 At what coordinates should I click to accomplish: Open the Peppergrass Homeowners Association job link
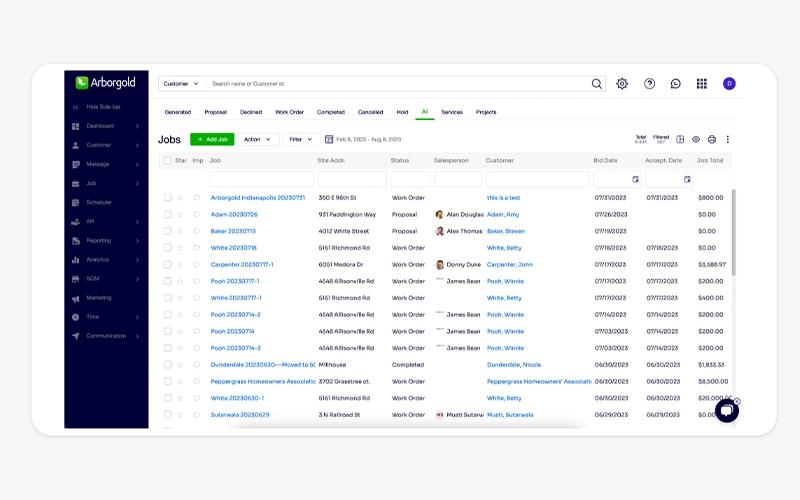263,382
